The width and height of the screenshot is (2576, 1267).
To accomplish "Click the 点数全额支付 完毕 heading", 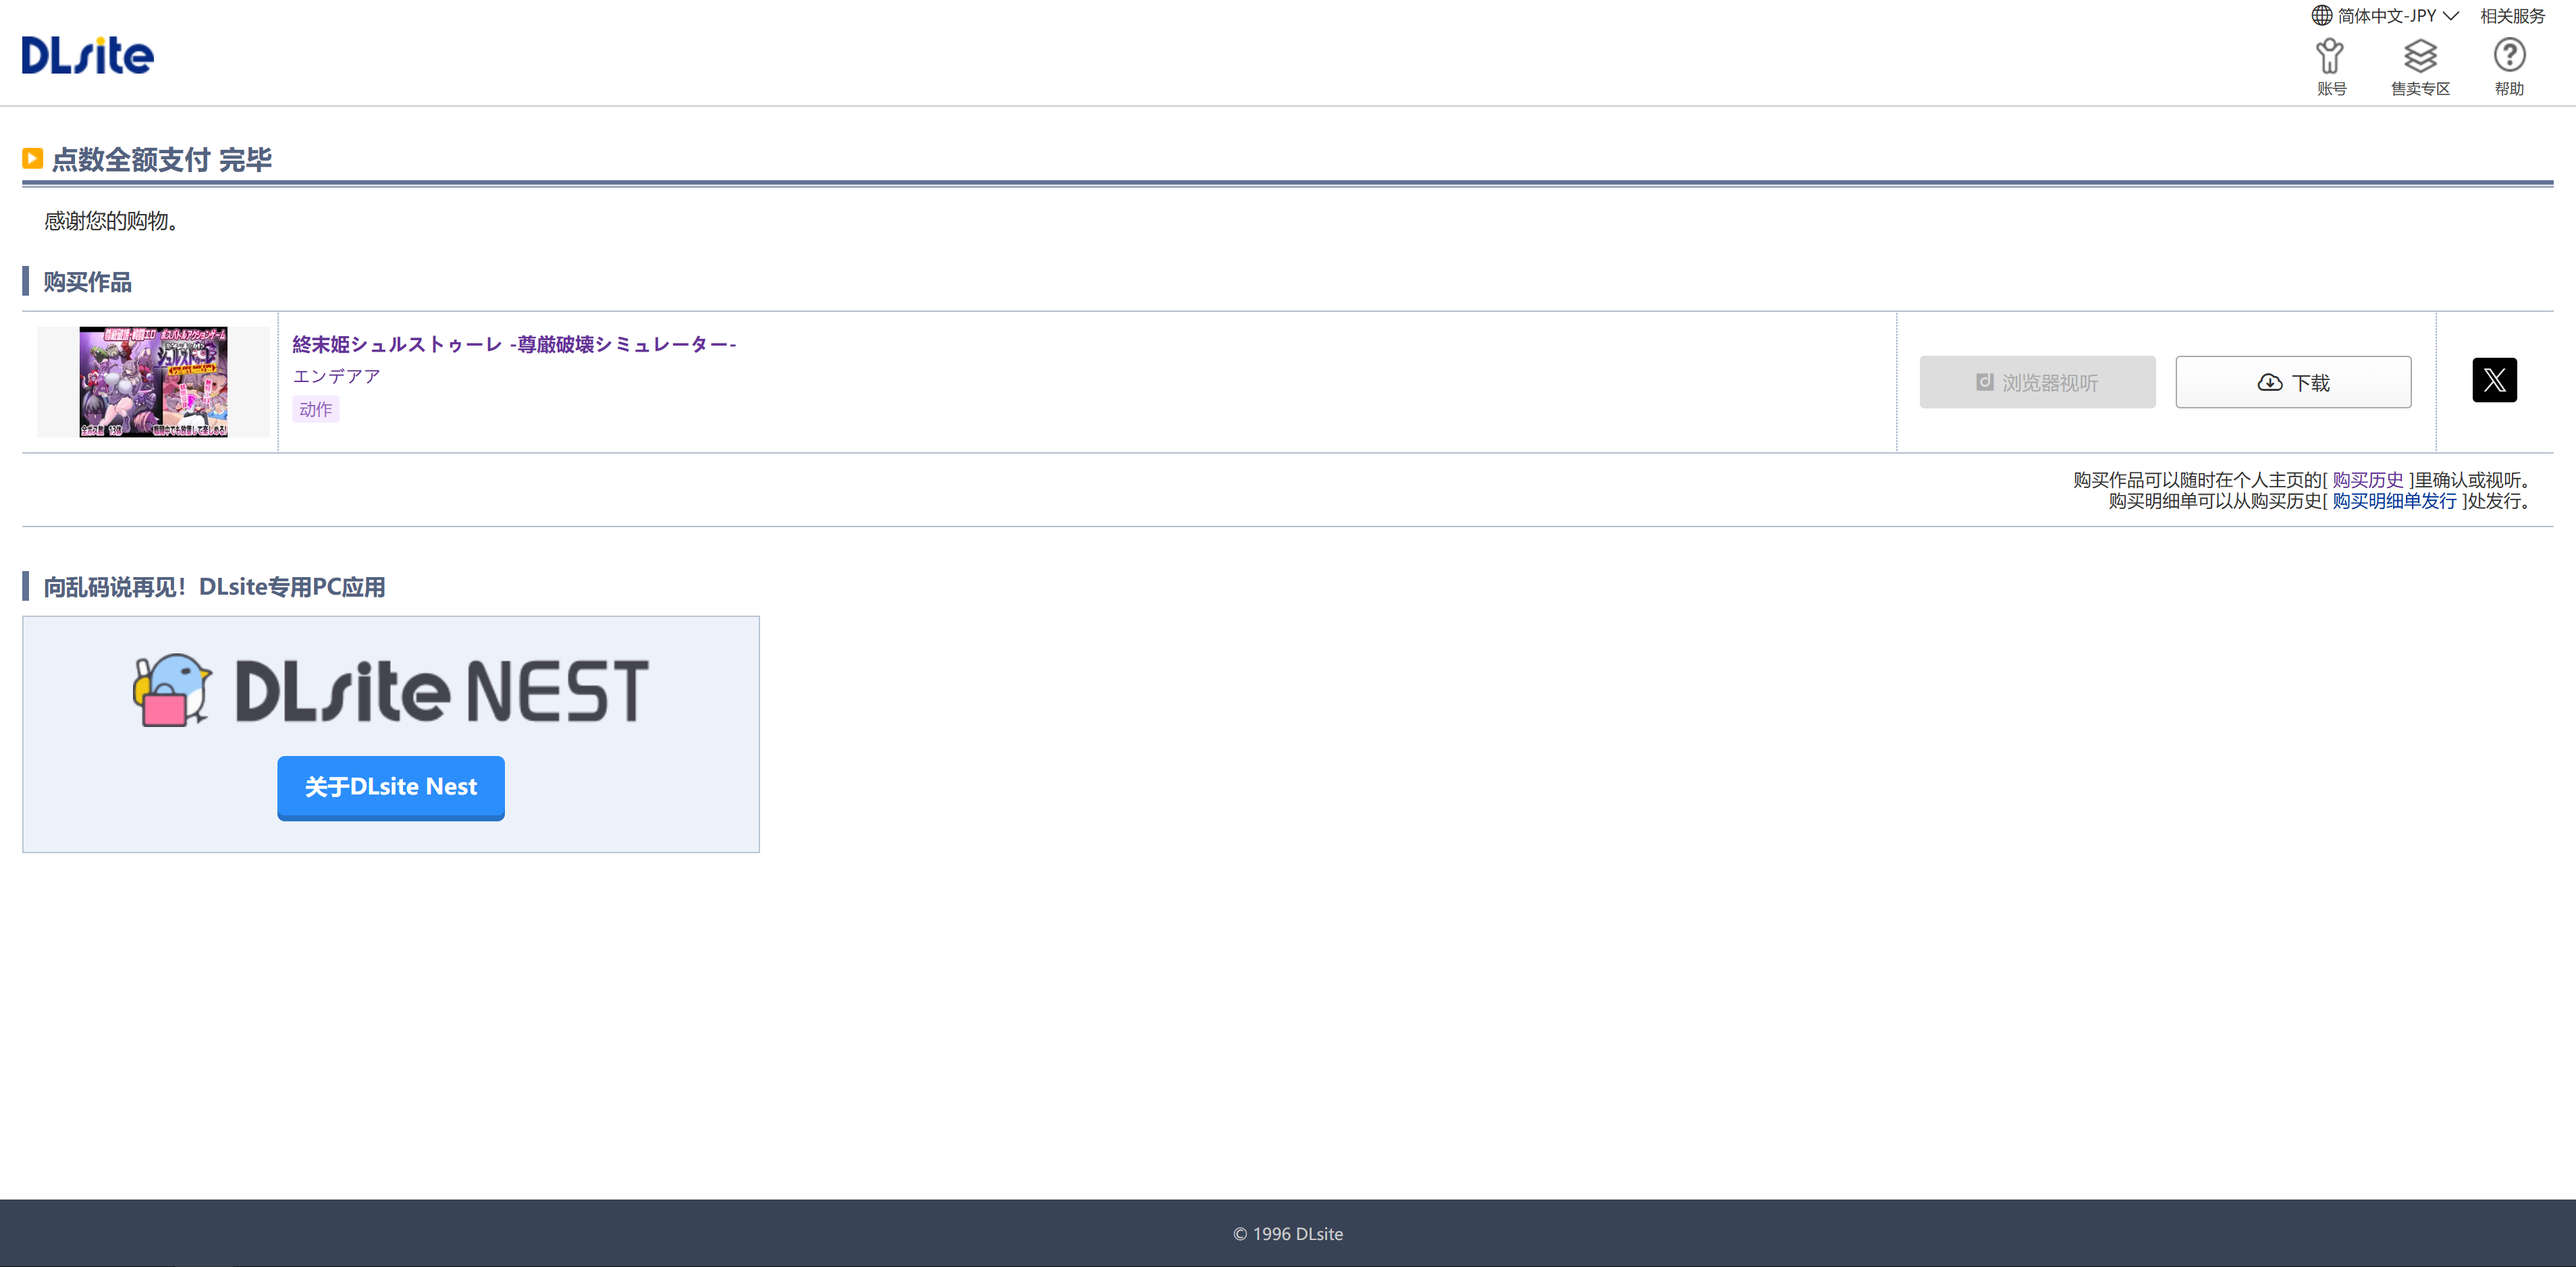I will [x=161, y=160].
